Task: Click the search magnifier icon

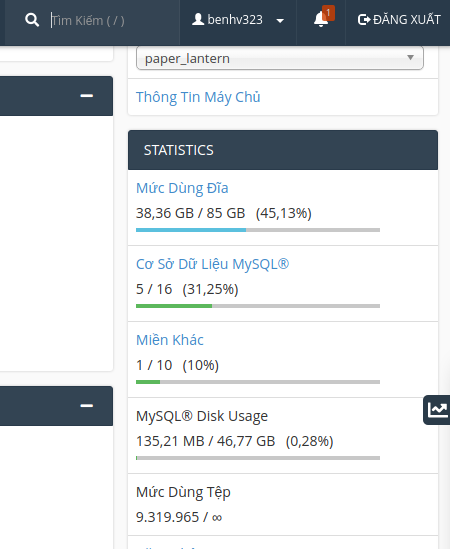Action: [32, 20]
